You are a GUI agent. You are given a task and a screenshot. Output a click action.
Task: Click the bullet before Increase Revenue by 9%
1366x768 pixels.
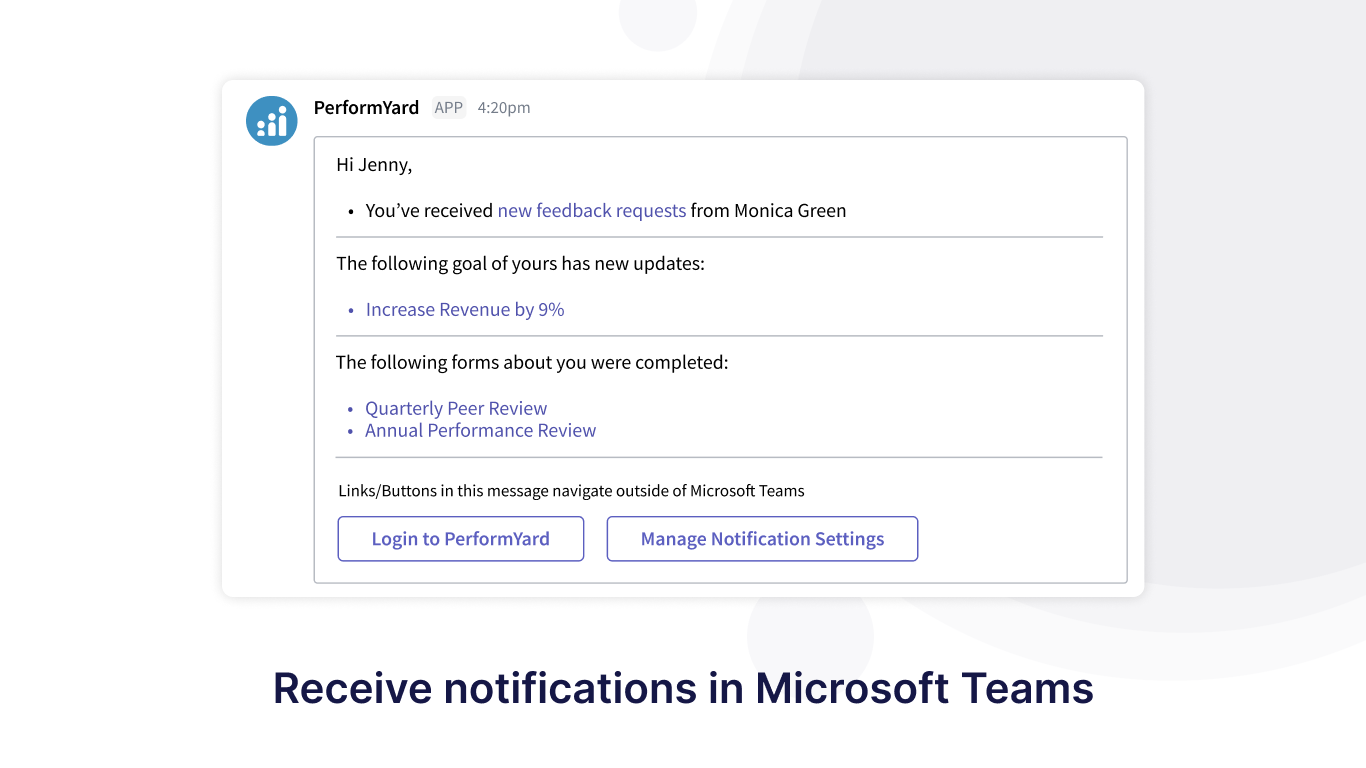point(351,311)
